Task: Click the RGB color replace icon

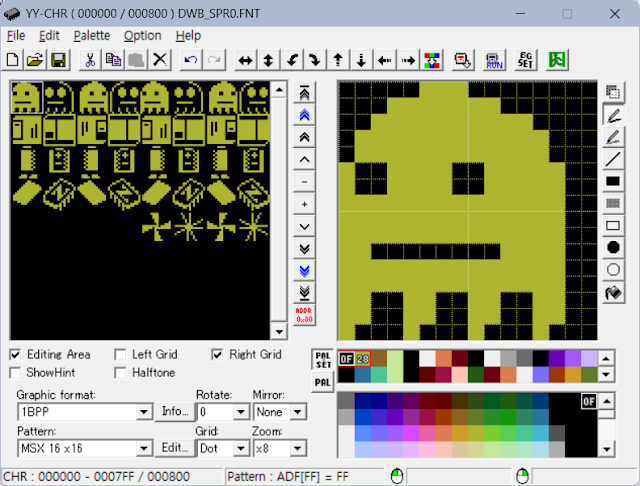Action: pyautogui.click(x=431, y=60)
